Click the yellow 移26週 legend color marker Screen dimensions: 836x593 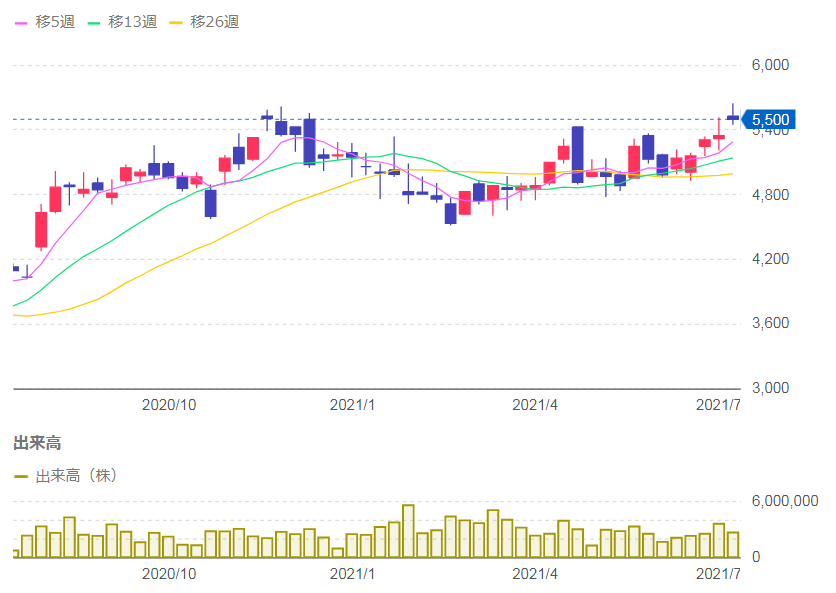point(175,23)
